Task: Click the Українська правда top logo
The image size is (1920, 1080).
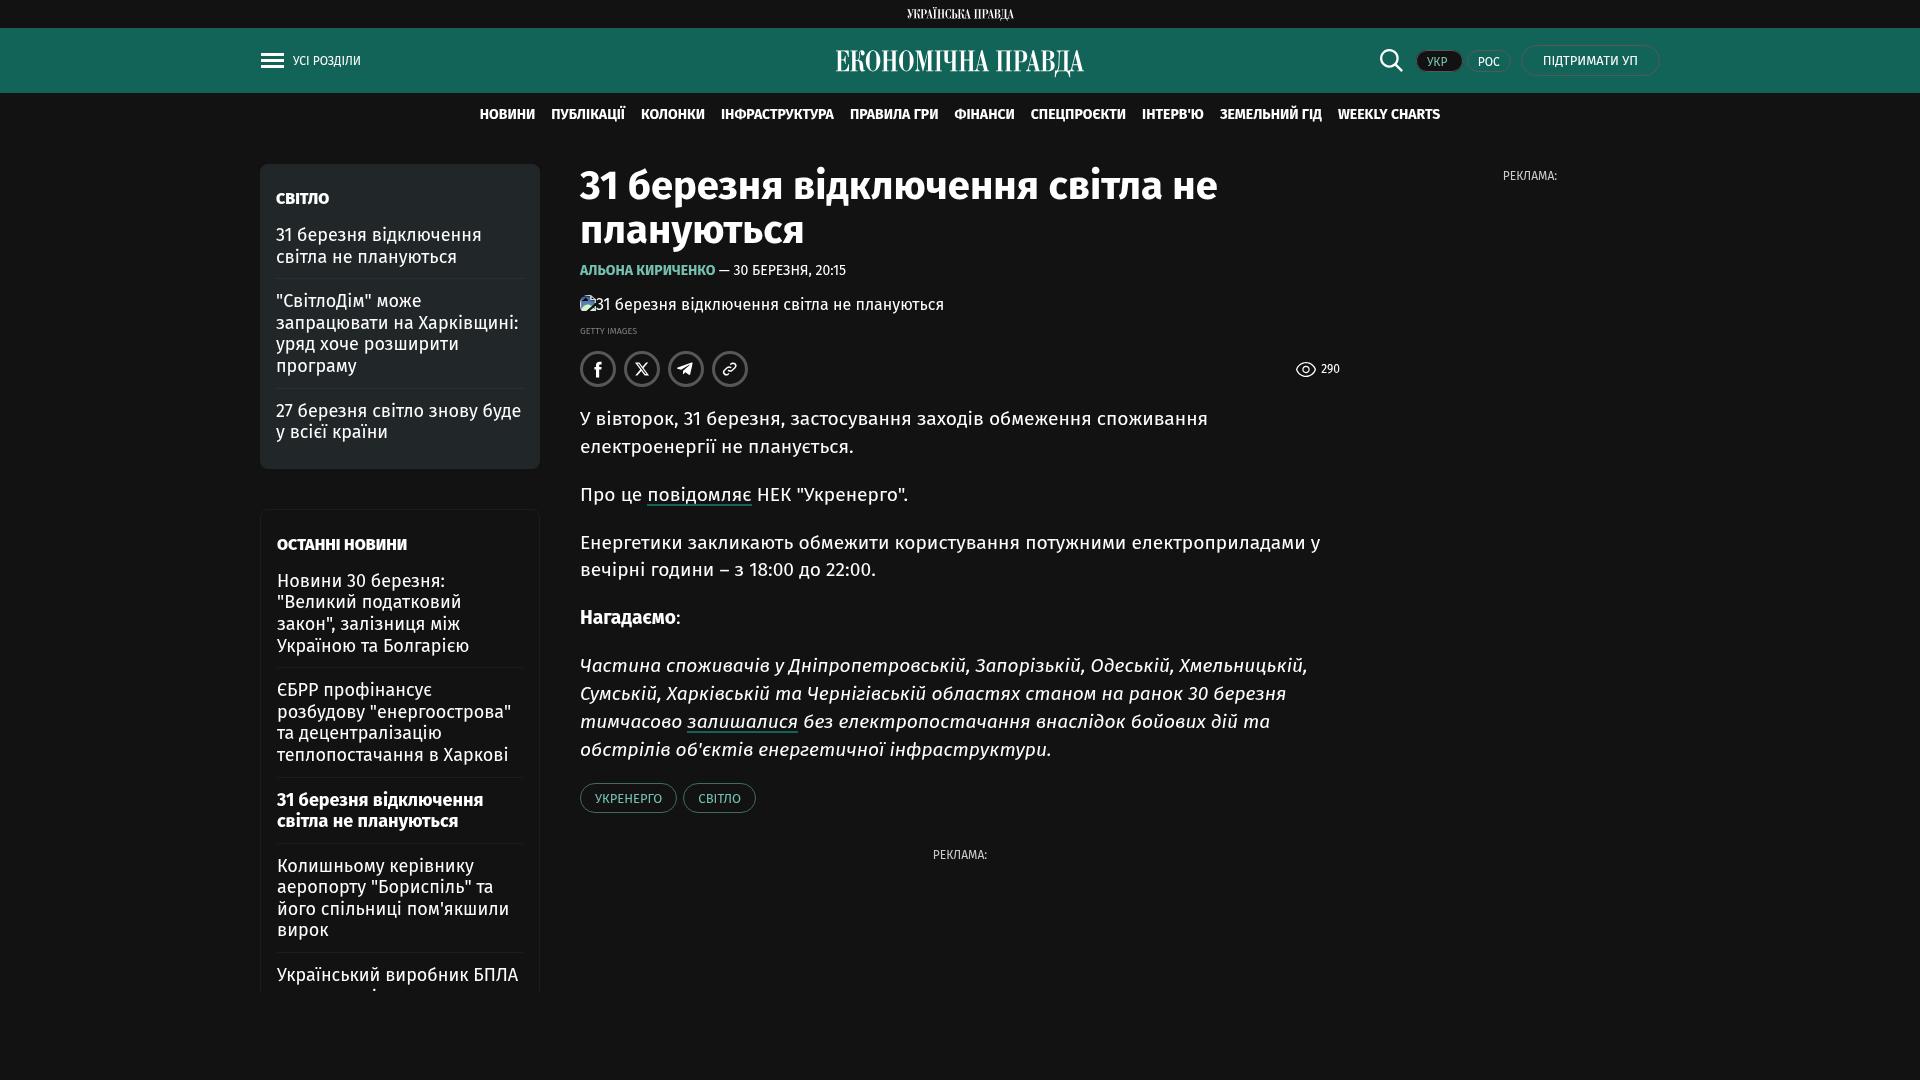Action: tap(960, 14)
